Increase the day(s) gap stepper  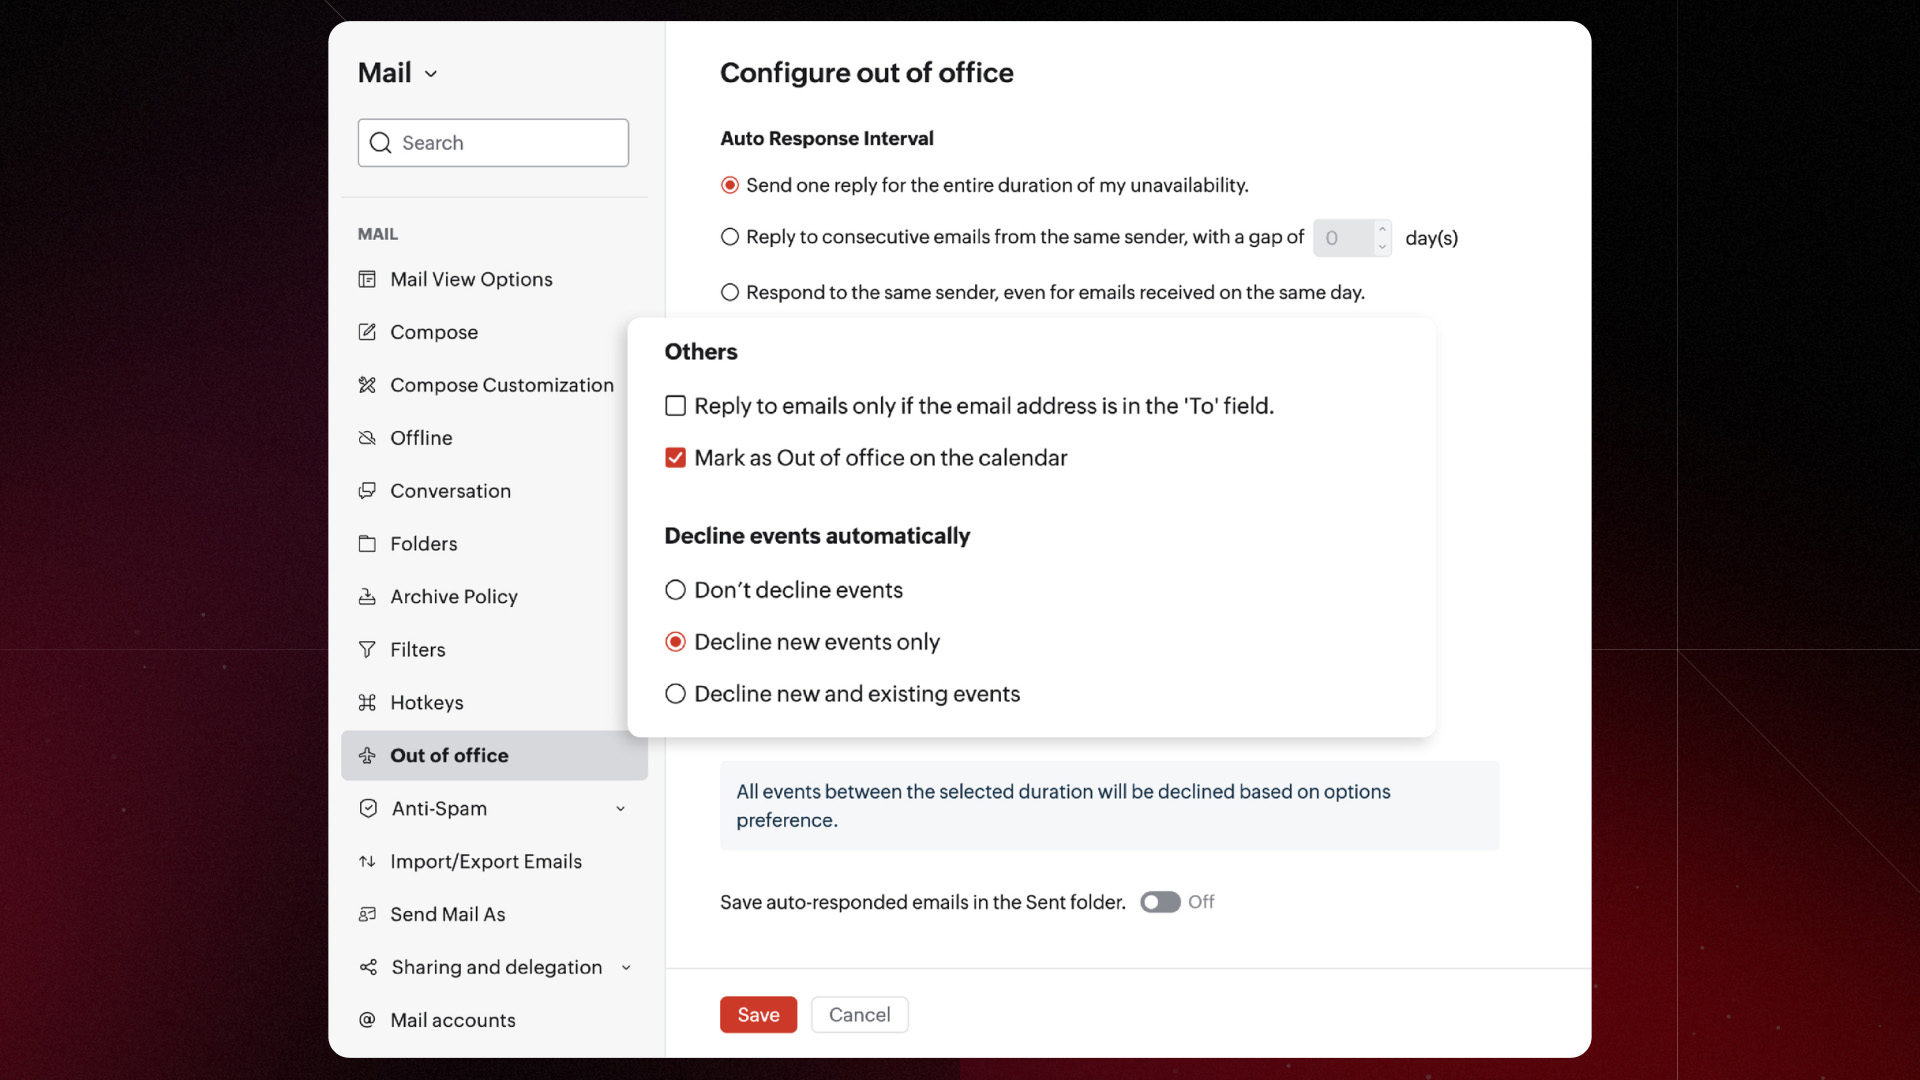(1382, 230)
